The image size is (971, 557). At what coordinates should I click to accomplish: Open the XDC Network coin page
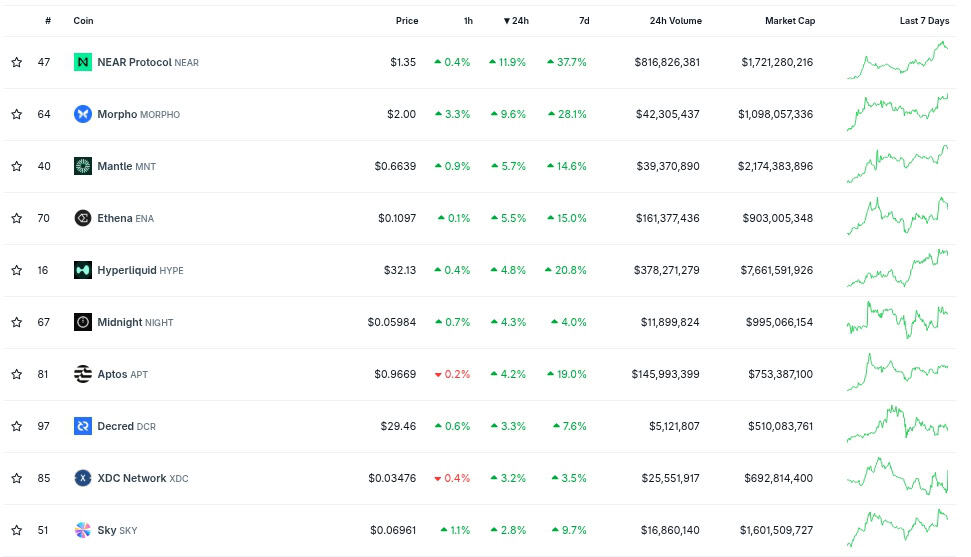point(131,478)
